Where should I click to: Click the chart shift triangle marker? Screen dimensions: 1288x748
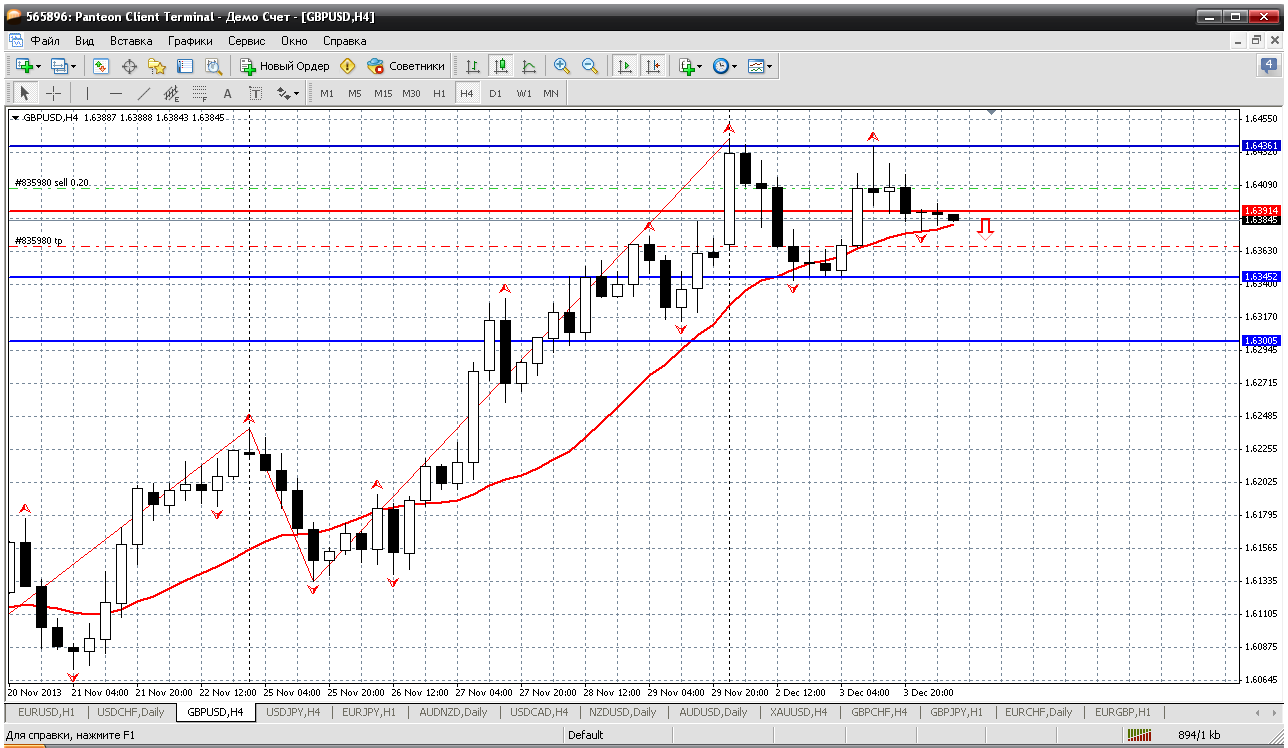(992, 113)
